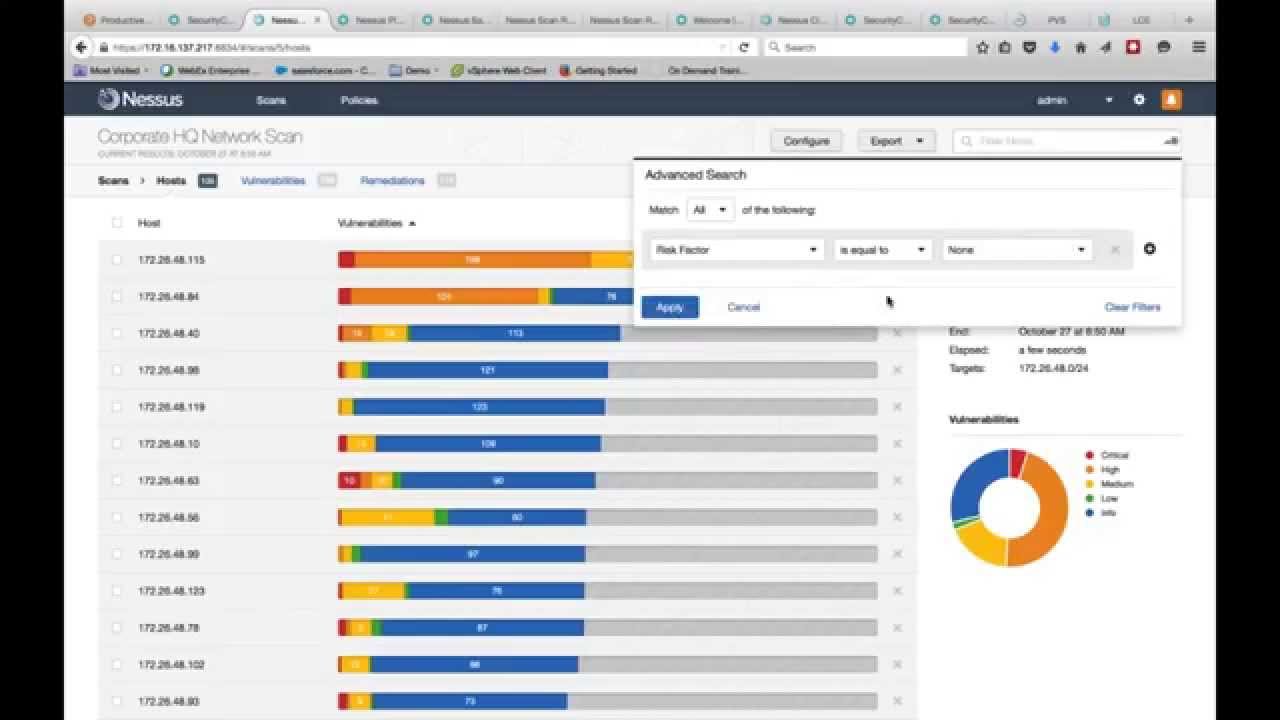This screenshot has width=1280, height=720.
Task: Delete host 172.26.48.63 with its X
Action: click(897, 481)
